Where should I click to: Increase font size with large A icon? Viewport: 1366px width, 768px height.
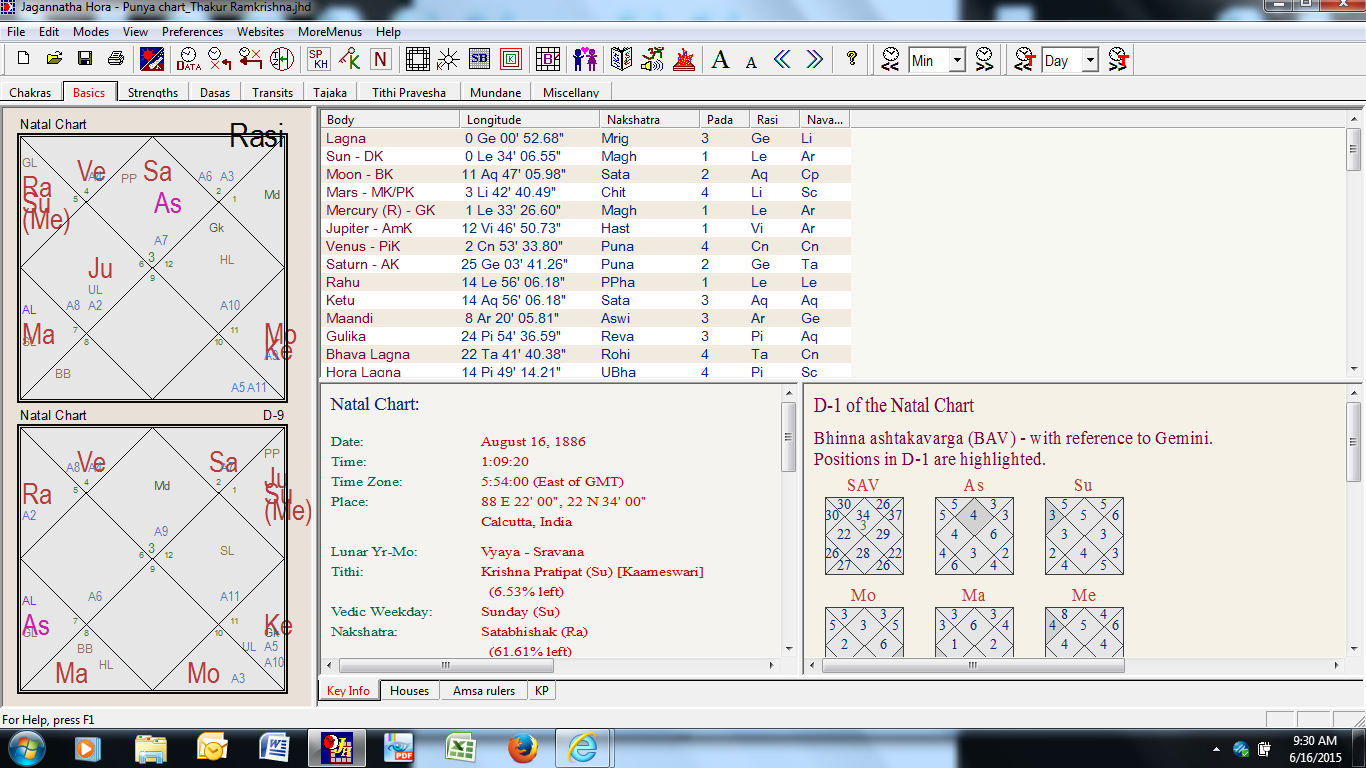[x=720, y=59]
